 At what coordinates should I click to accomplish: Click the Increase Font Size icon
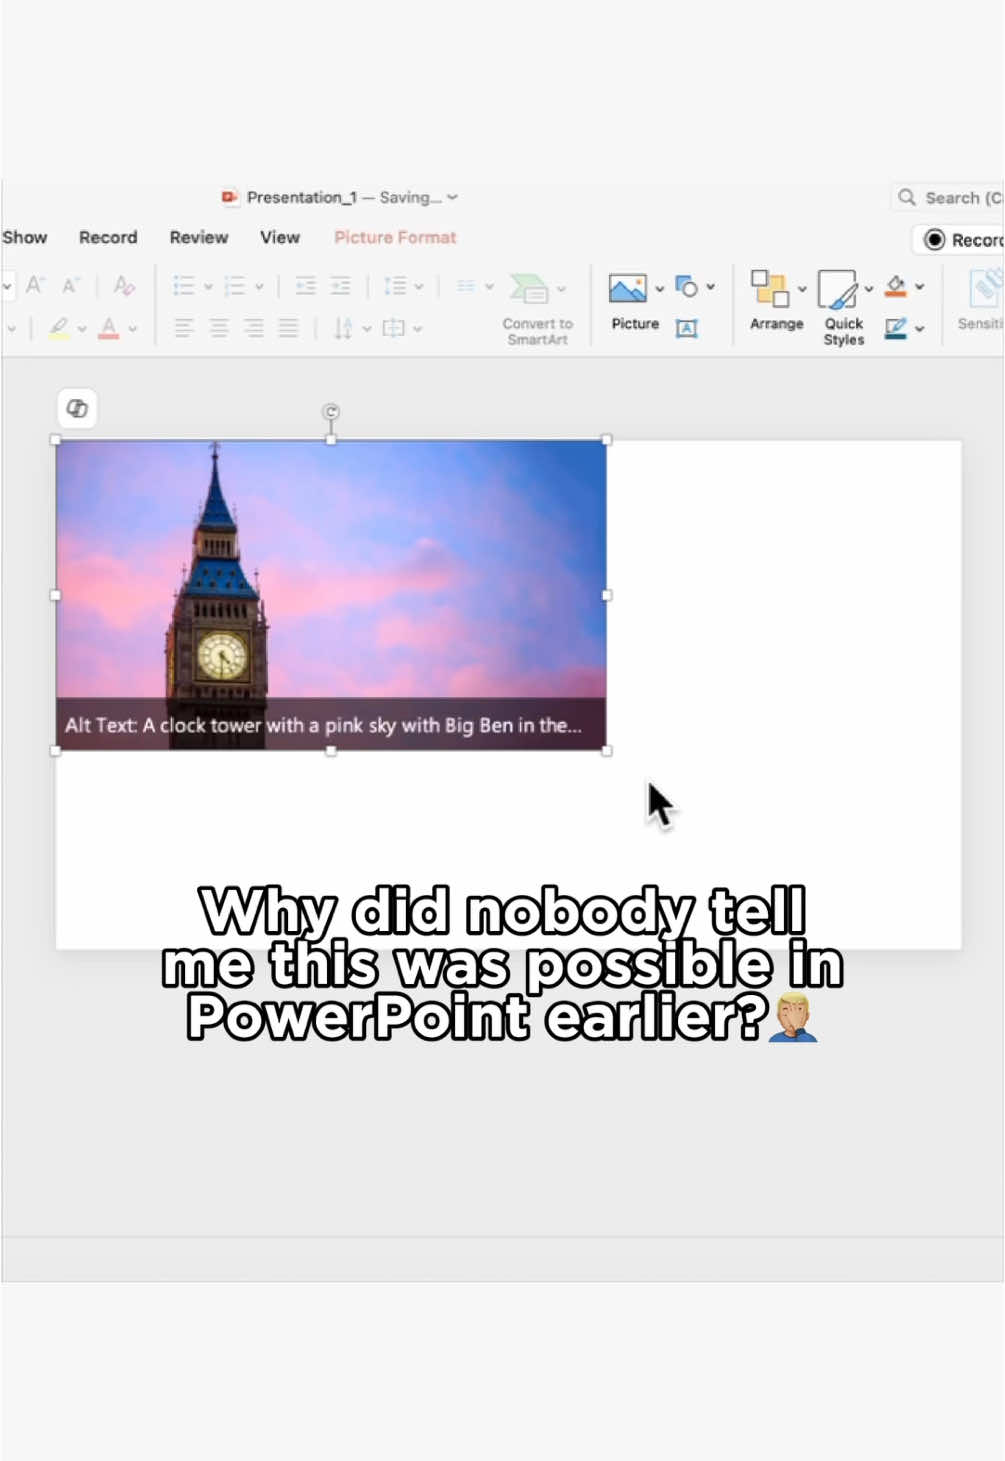point(35,286)
